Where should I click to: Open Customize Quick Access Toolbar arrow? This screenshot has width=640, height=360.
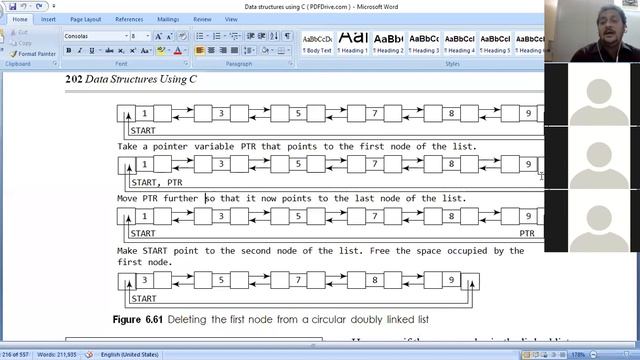(53, 6)
